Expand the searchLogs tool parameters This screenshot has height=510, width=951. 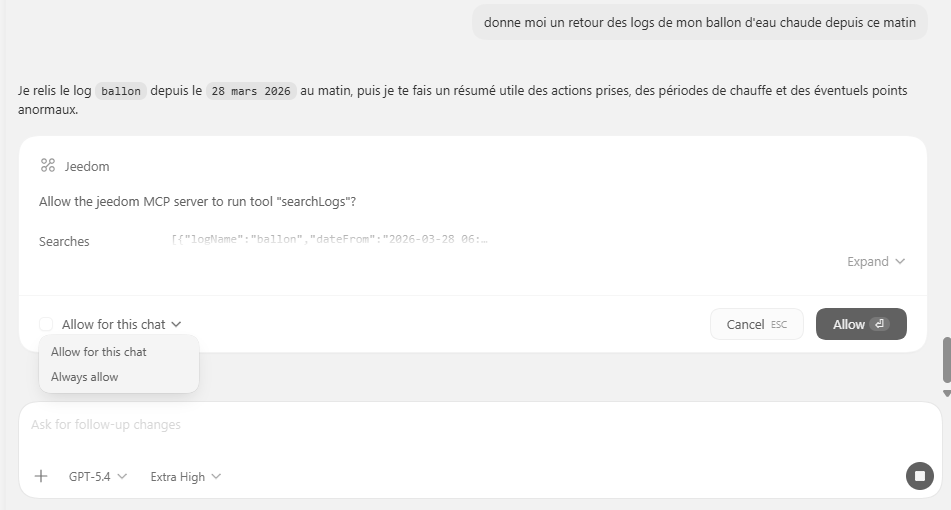tap(875, 262)
